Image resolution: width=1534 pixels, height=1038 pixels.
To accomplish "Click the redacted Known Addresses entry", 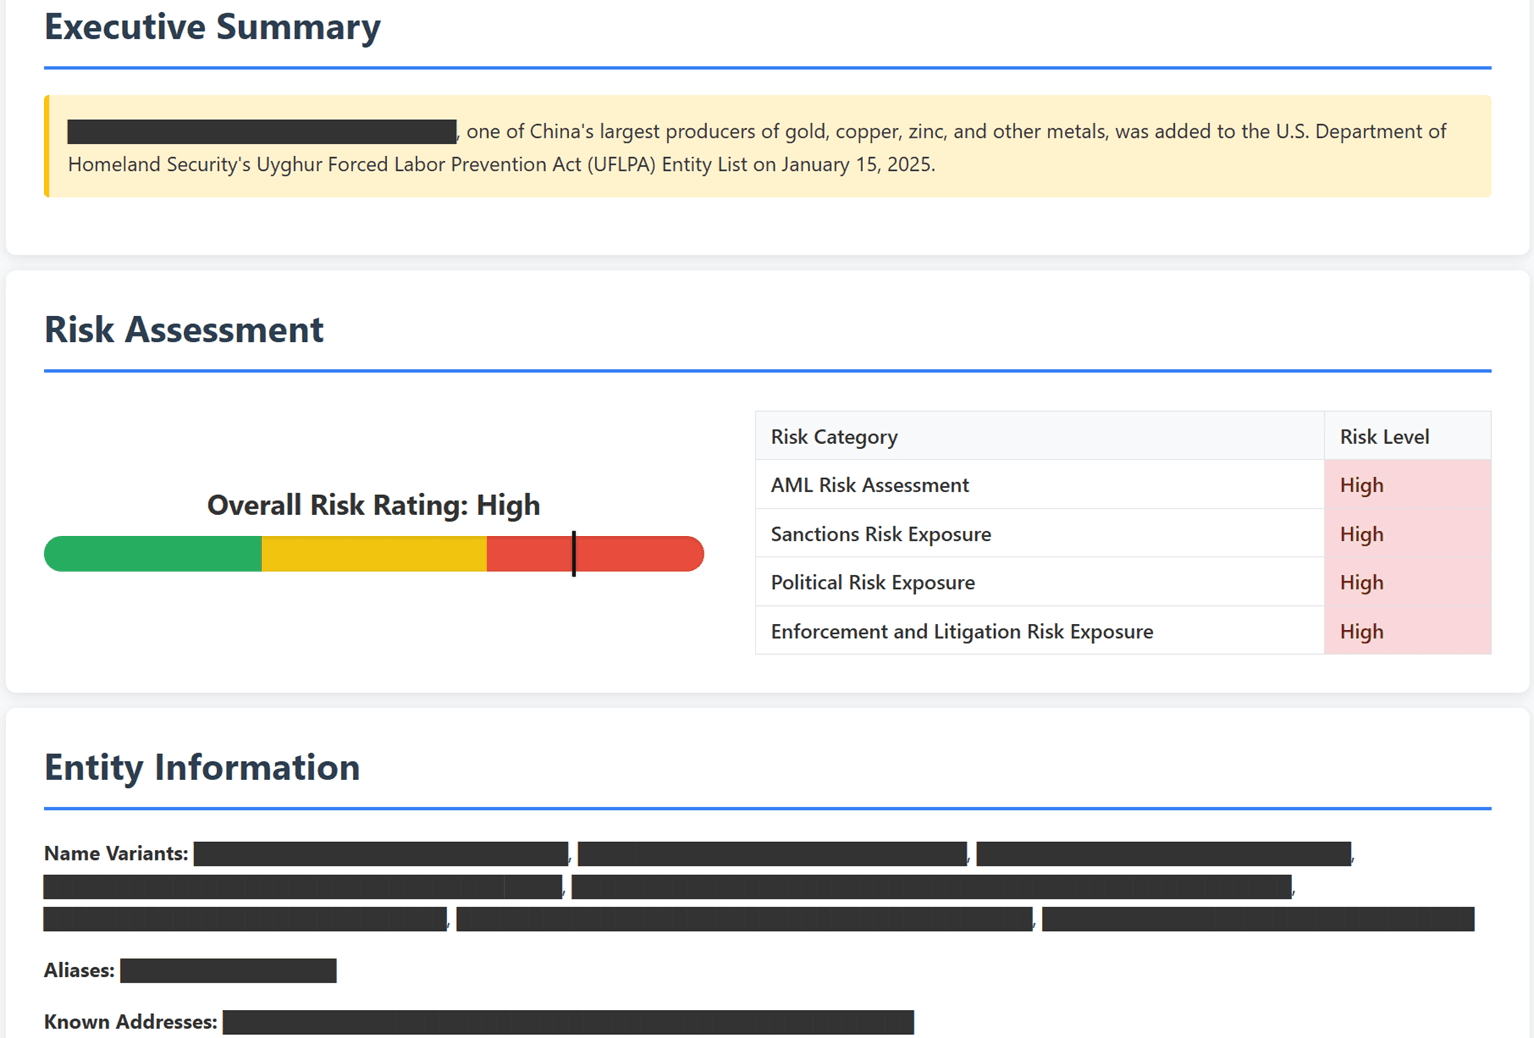I will tap(568, 1021).
